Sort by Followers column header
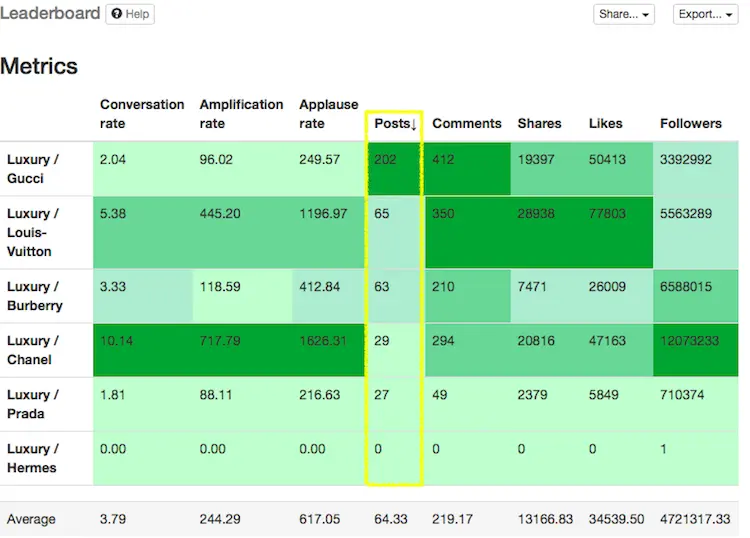The height and width of the screenshot is (538, 750). (x=691, y=123)
